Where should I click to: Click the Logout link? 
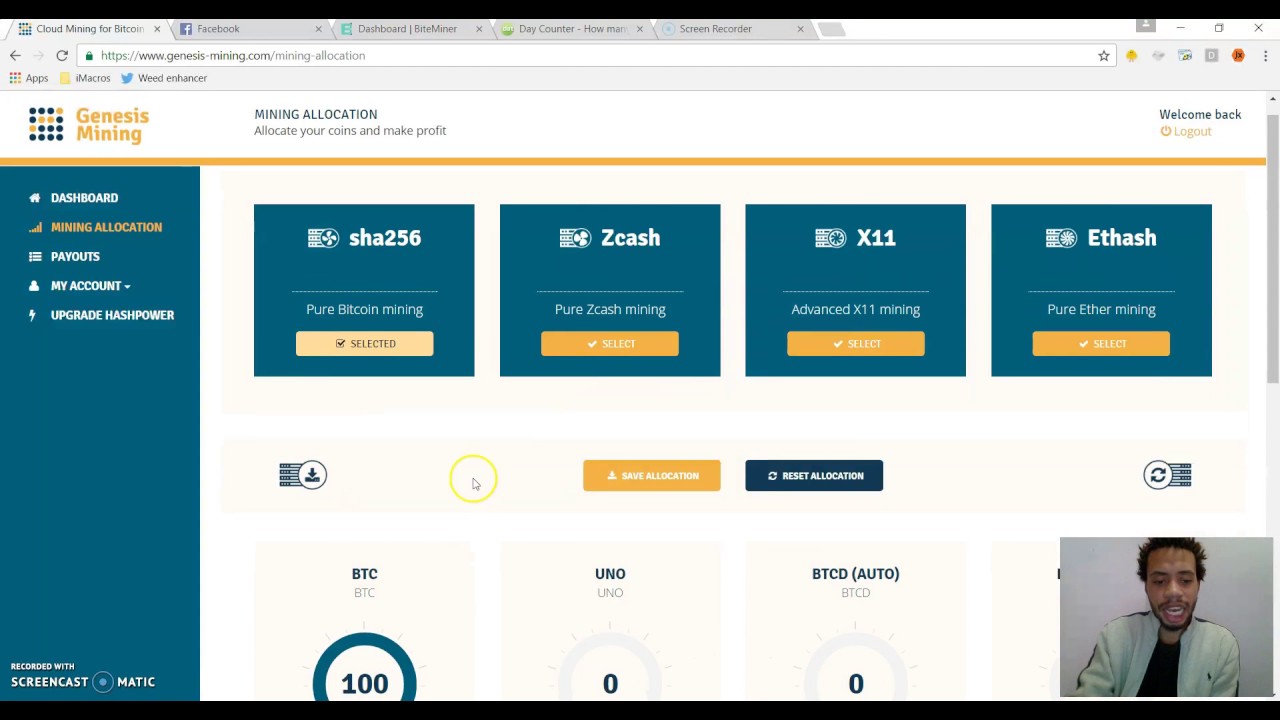(1186, 131)
